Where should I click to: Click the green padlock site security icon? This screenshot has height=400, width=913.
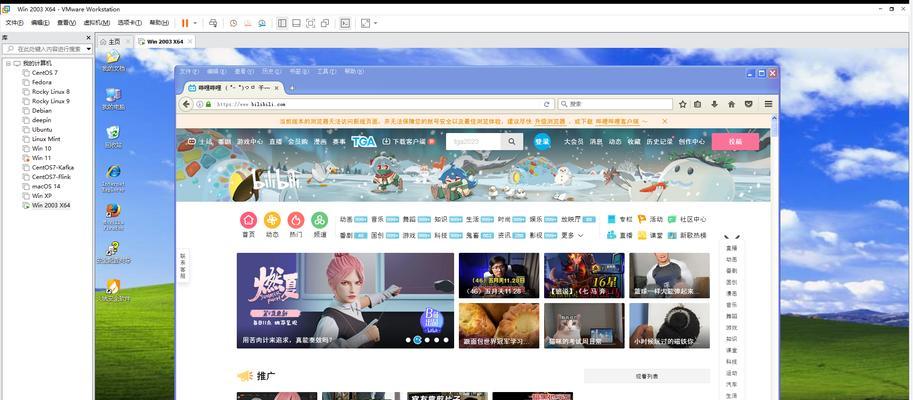pyautogui.click(x=208, y=104)
